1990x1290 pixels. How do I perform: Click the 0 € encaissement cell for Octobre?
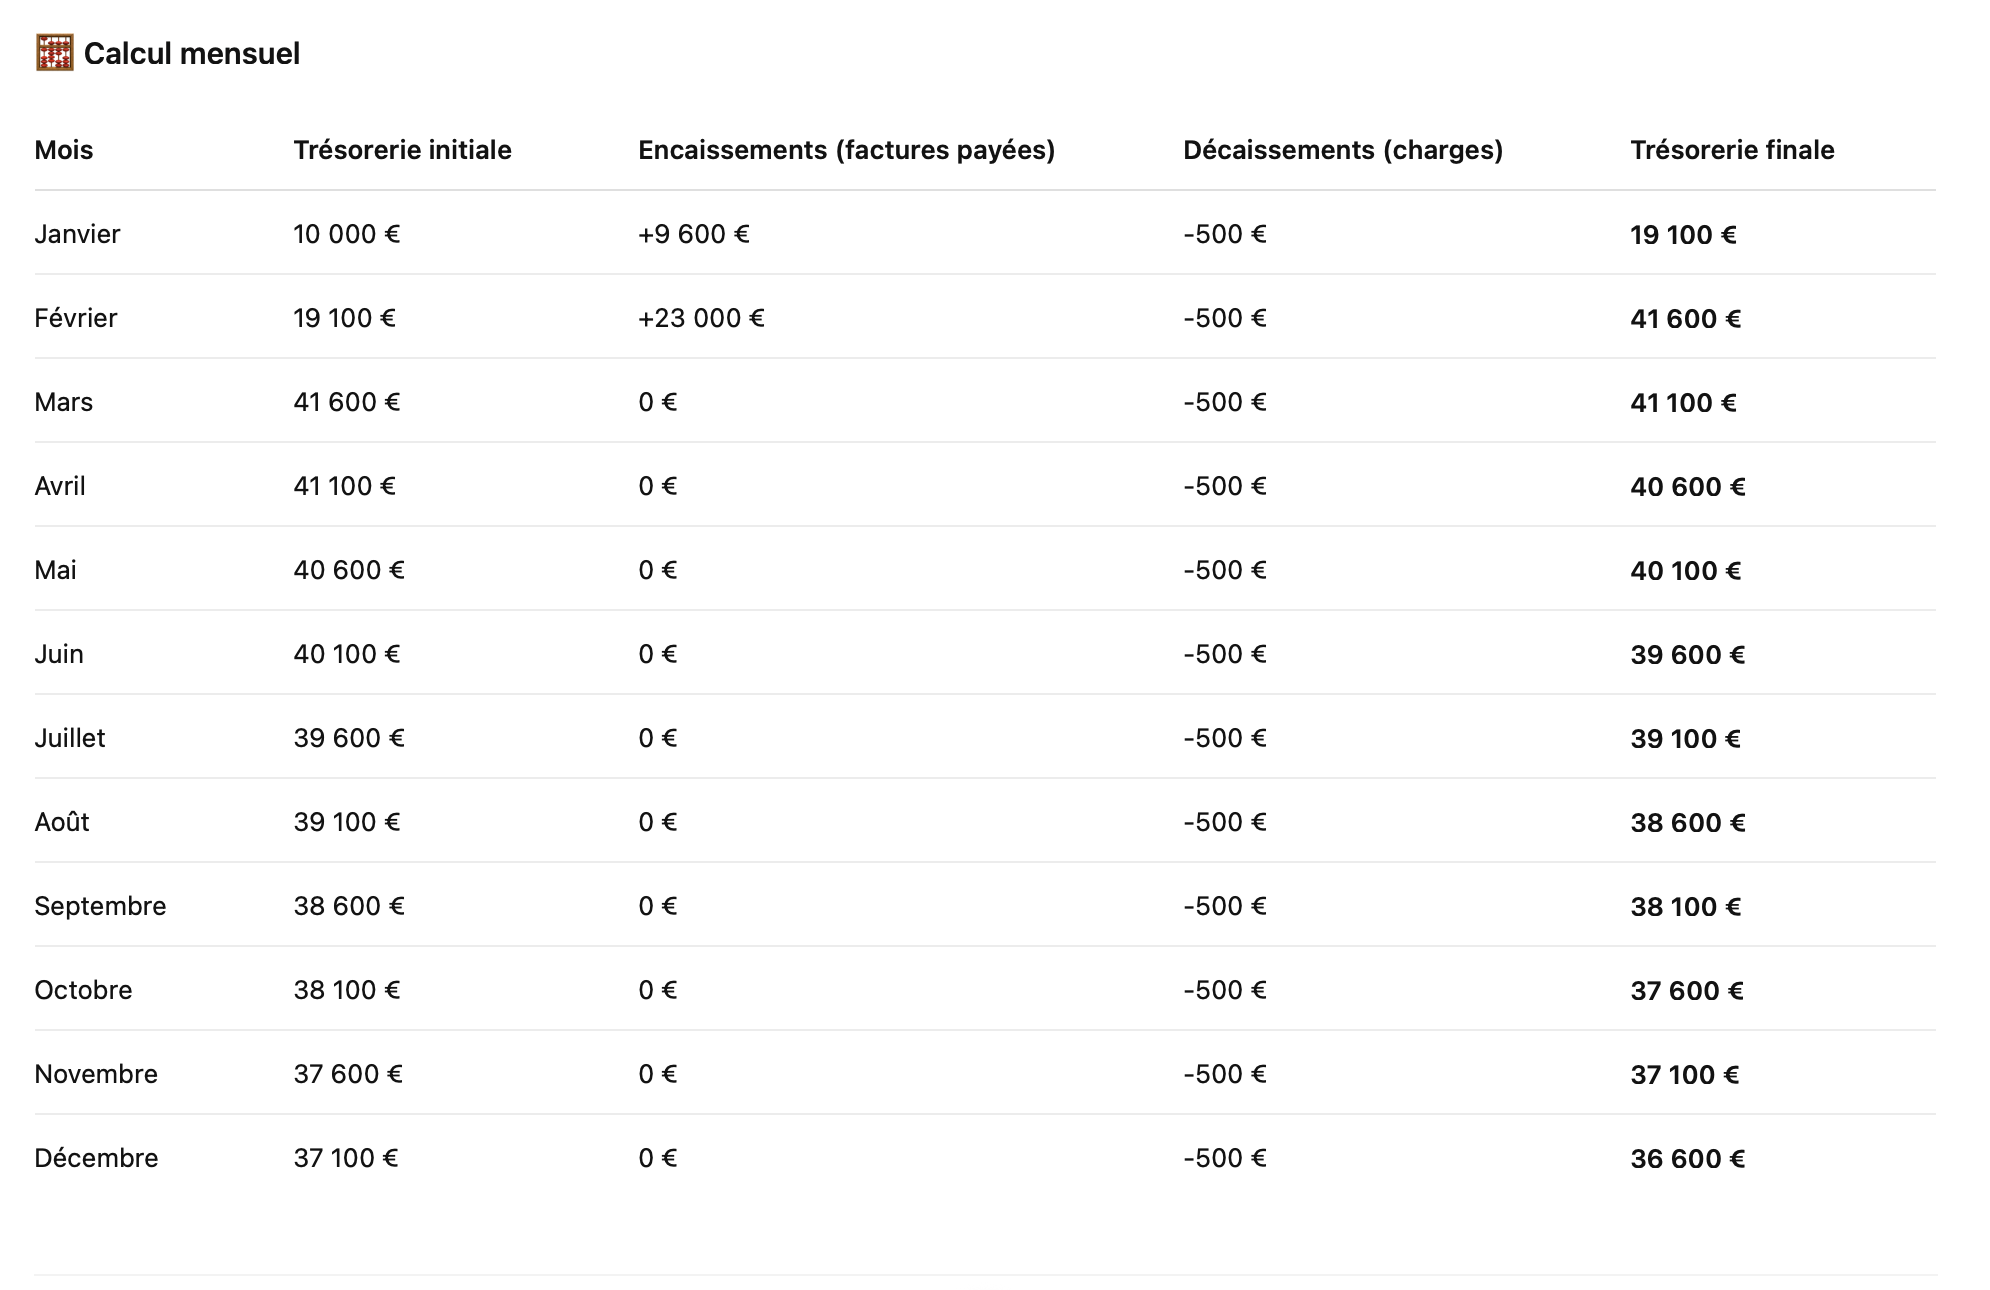tap(657, 990)
